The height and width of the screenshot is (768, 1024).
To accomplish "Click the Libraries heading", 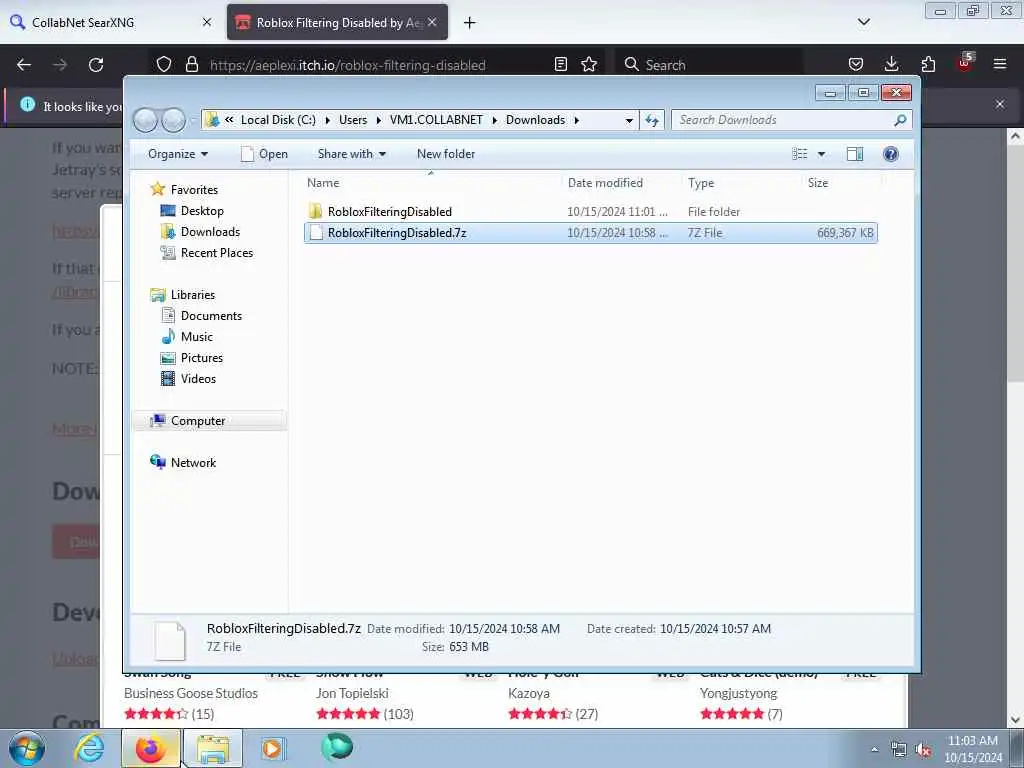I will pos(192,295).
